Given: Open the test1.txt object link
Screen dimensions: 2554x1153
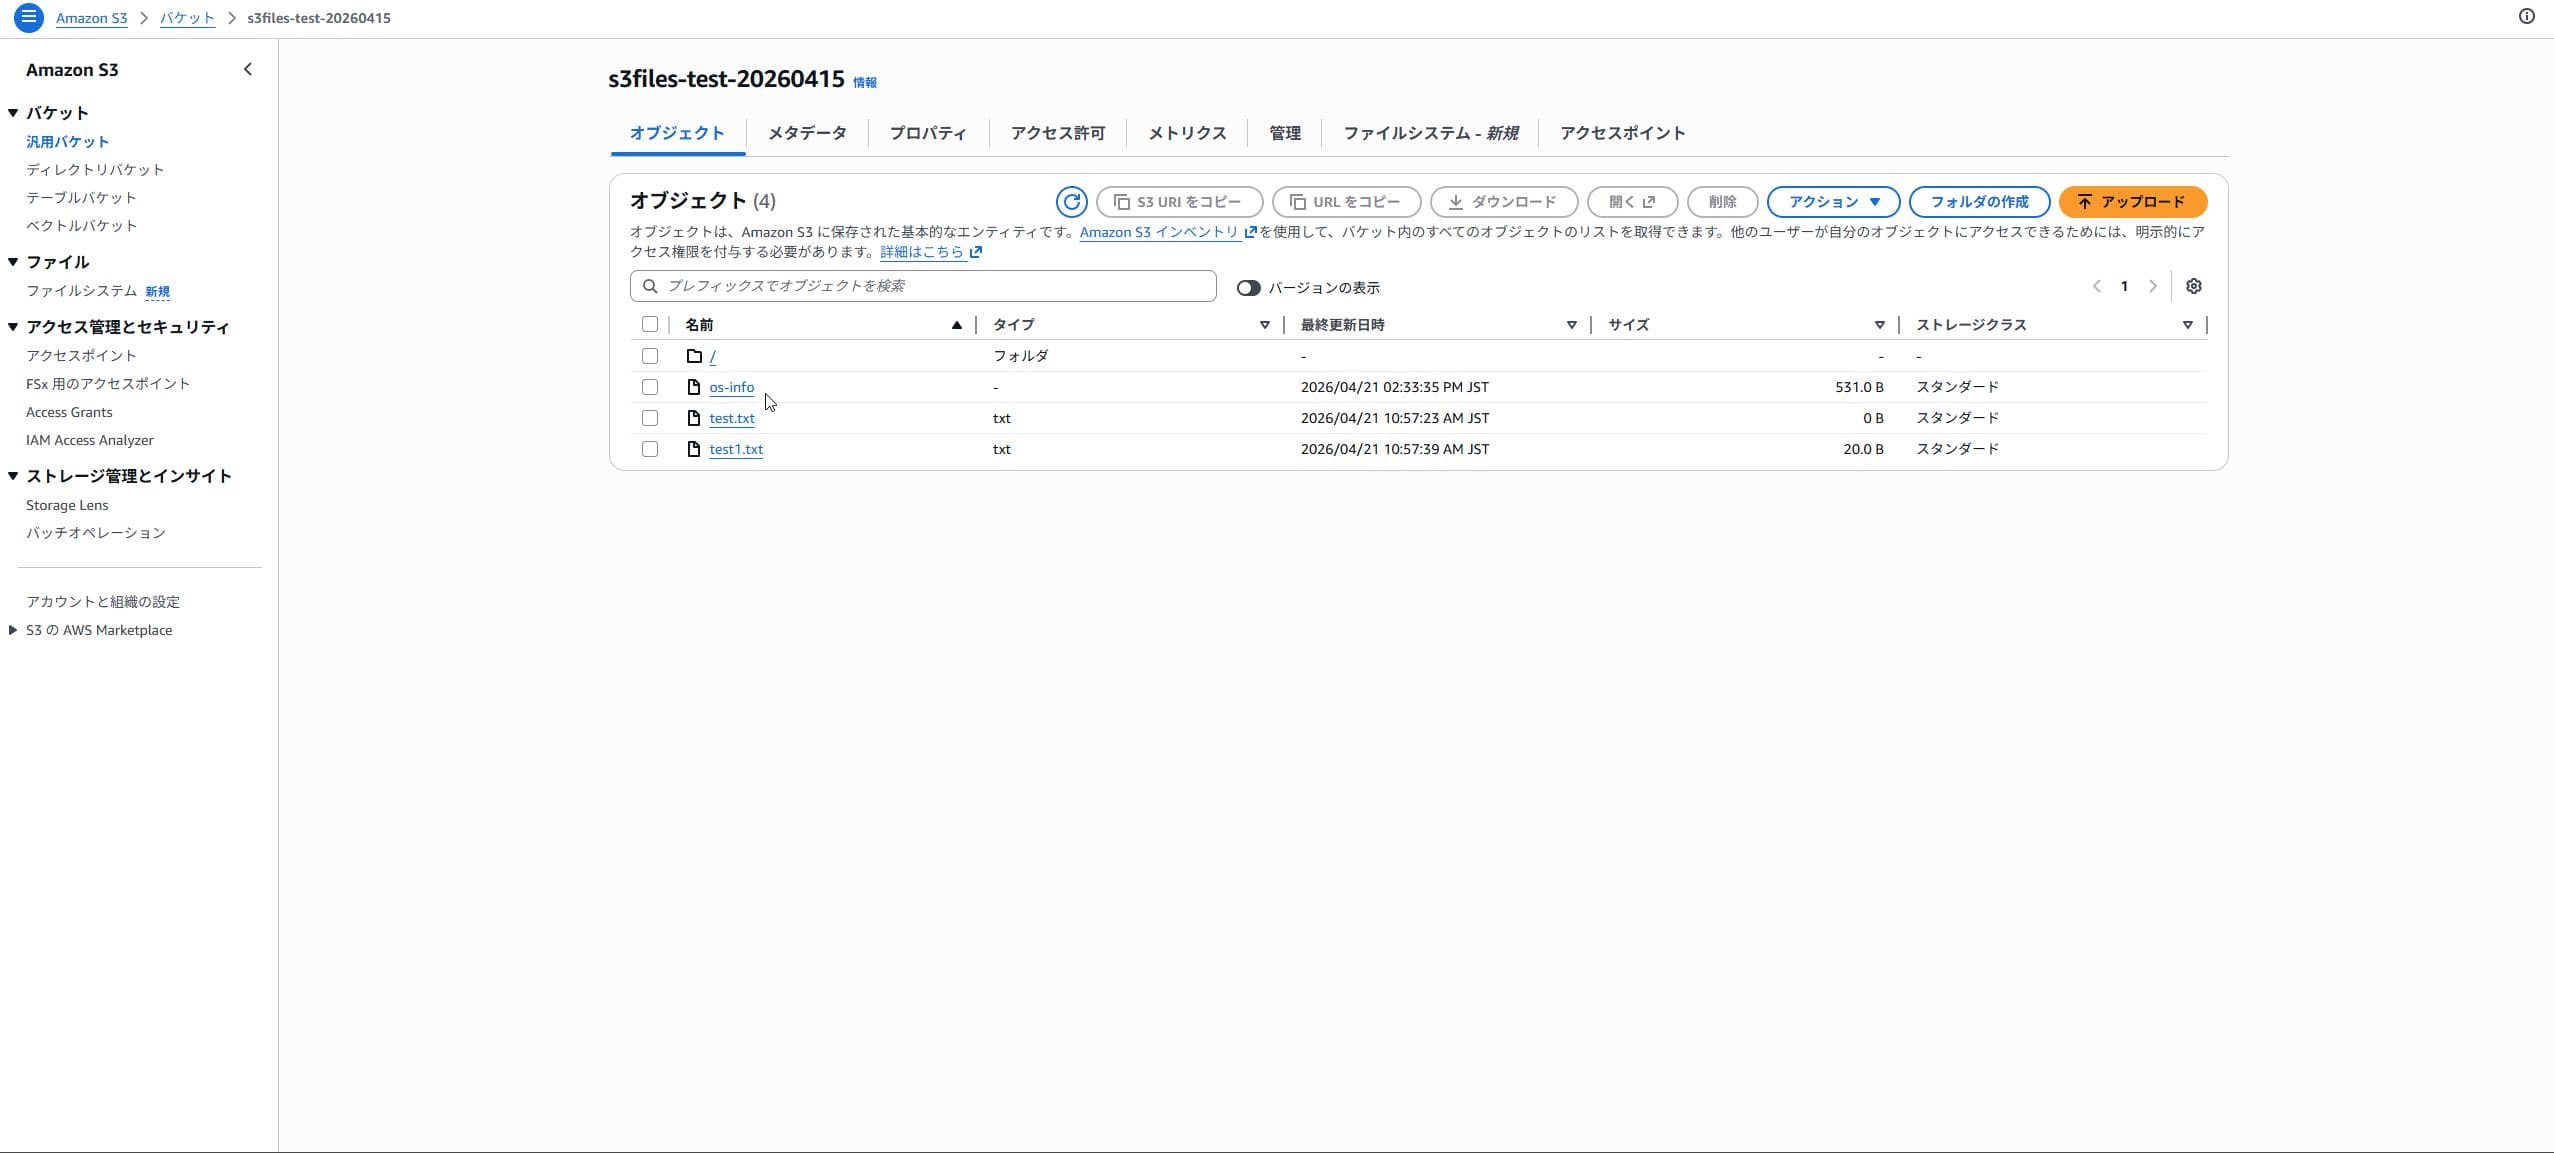Looking at the screenshot, I should [x=736, y=449].
